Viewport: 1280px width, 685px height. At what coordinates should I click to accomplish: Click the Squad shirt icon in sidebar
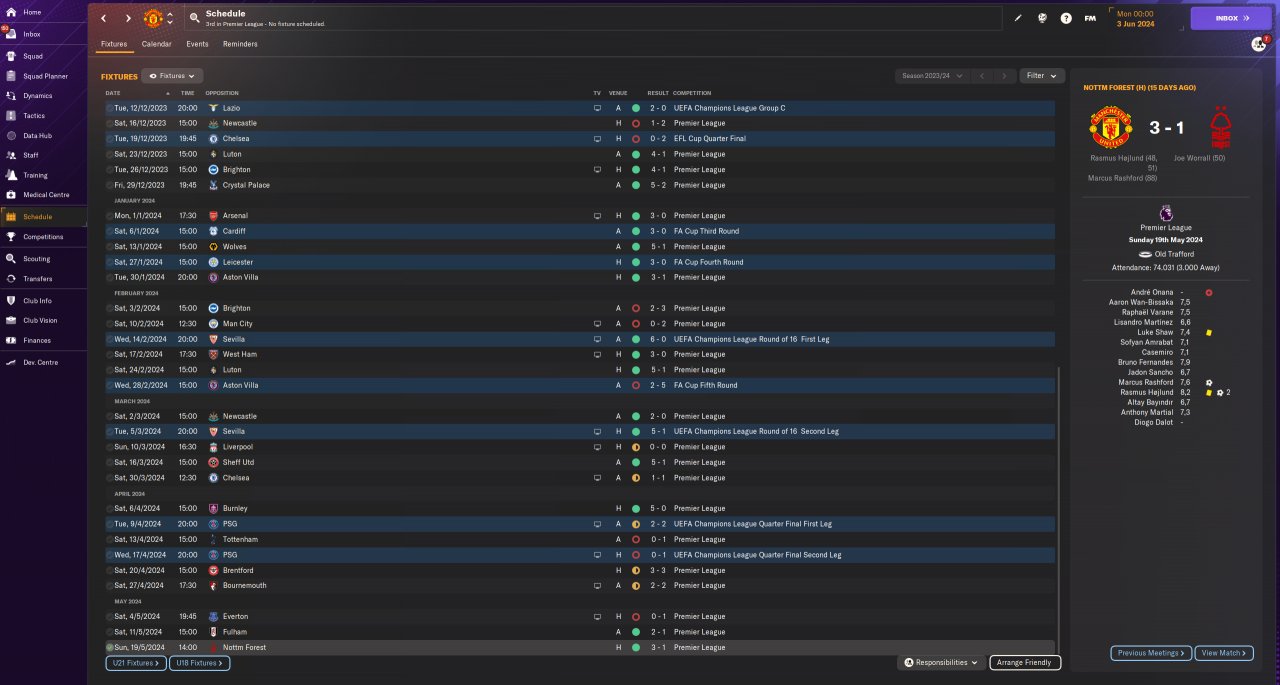point(10,57)
